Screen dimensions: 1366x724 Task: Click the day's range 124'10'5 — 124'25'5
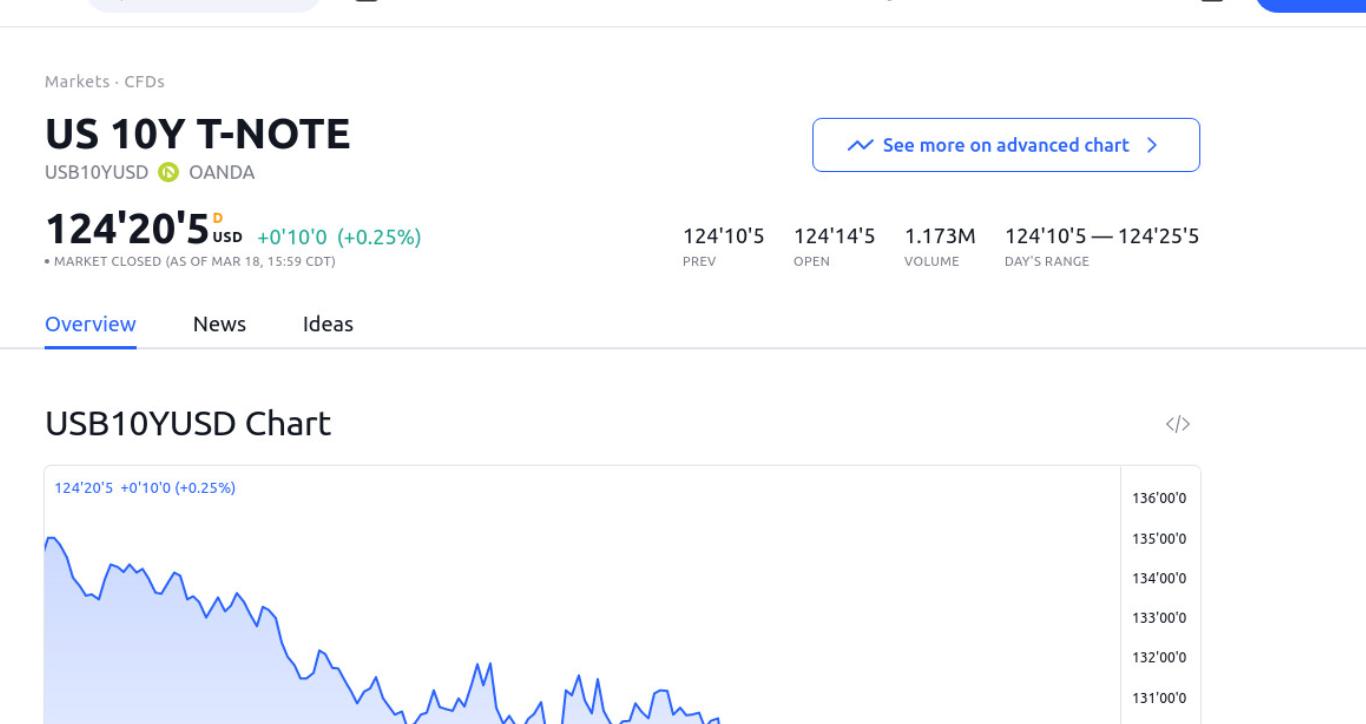pos(1102,236)
